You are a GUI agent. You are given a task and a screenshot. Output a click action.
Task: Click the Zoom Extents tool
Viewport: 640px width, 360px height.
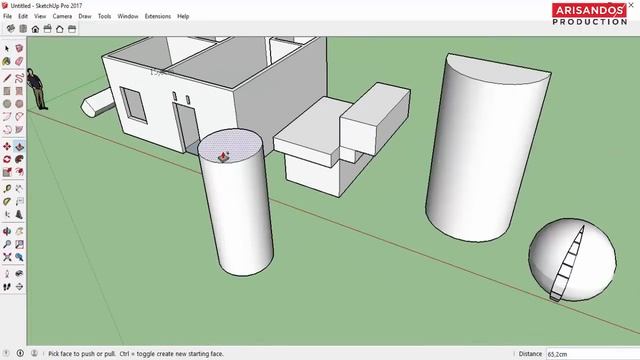click(7, 257)
